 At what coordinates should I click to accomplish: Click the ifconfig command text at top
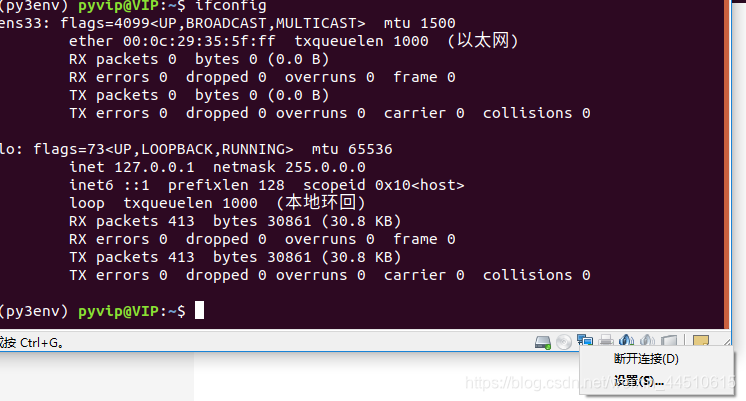231,6
